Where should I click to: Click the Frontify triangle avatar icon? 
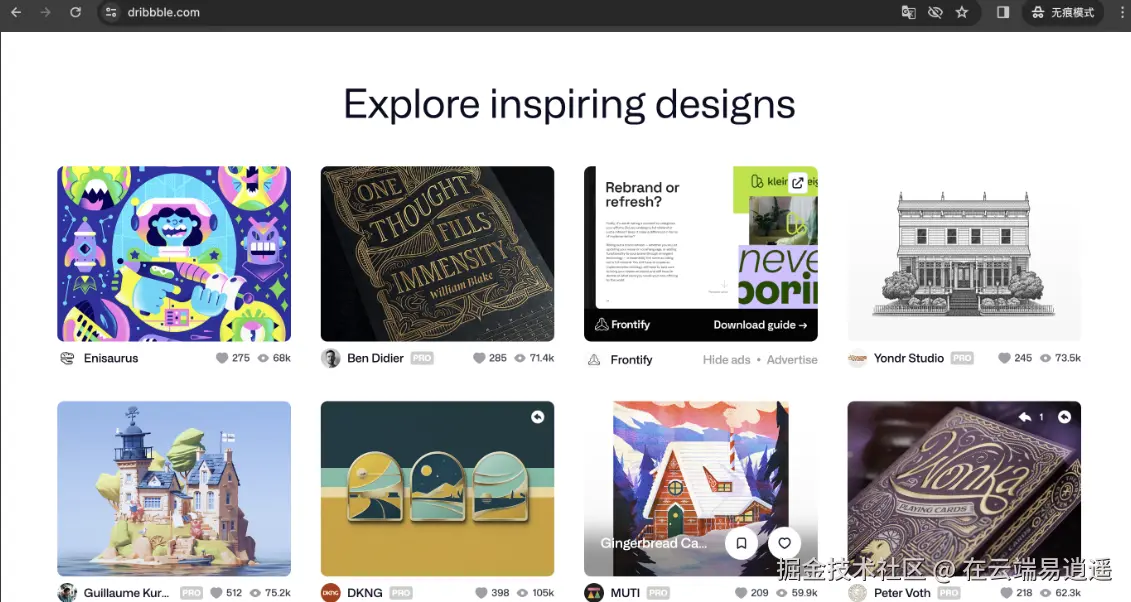[594, 360]
